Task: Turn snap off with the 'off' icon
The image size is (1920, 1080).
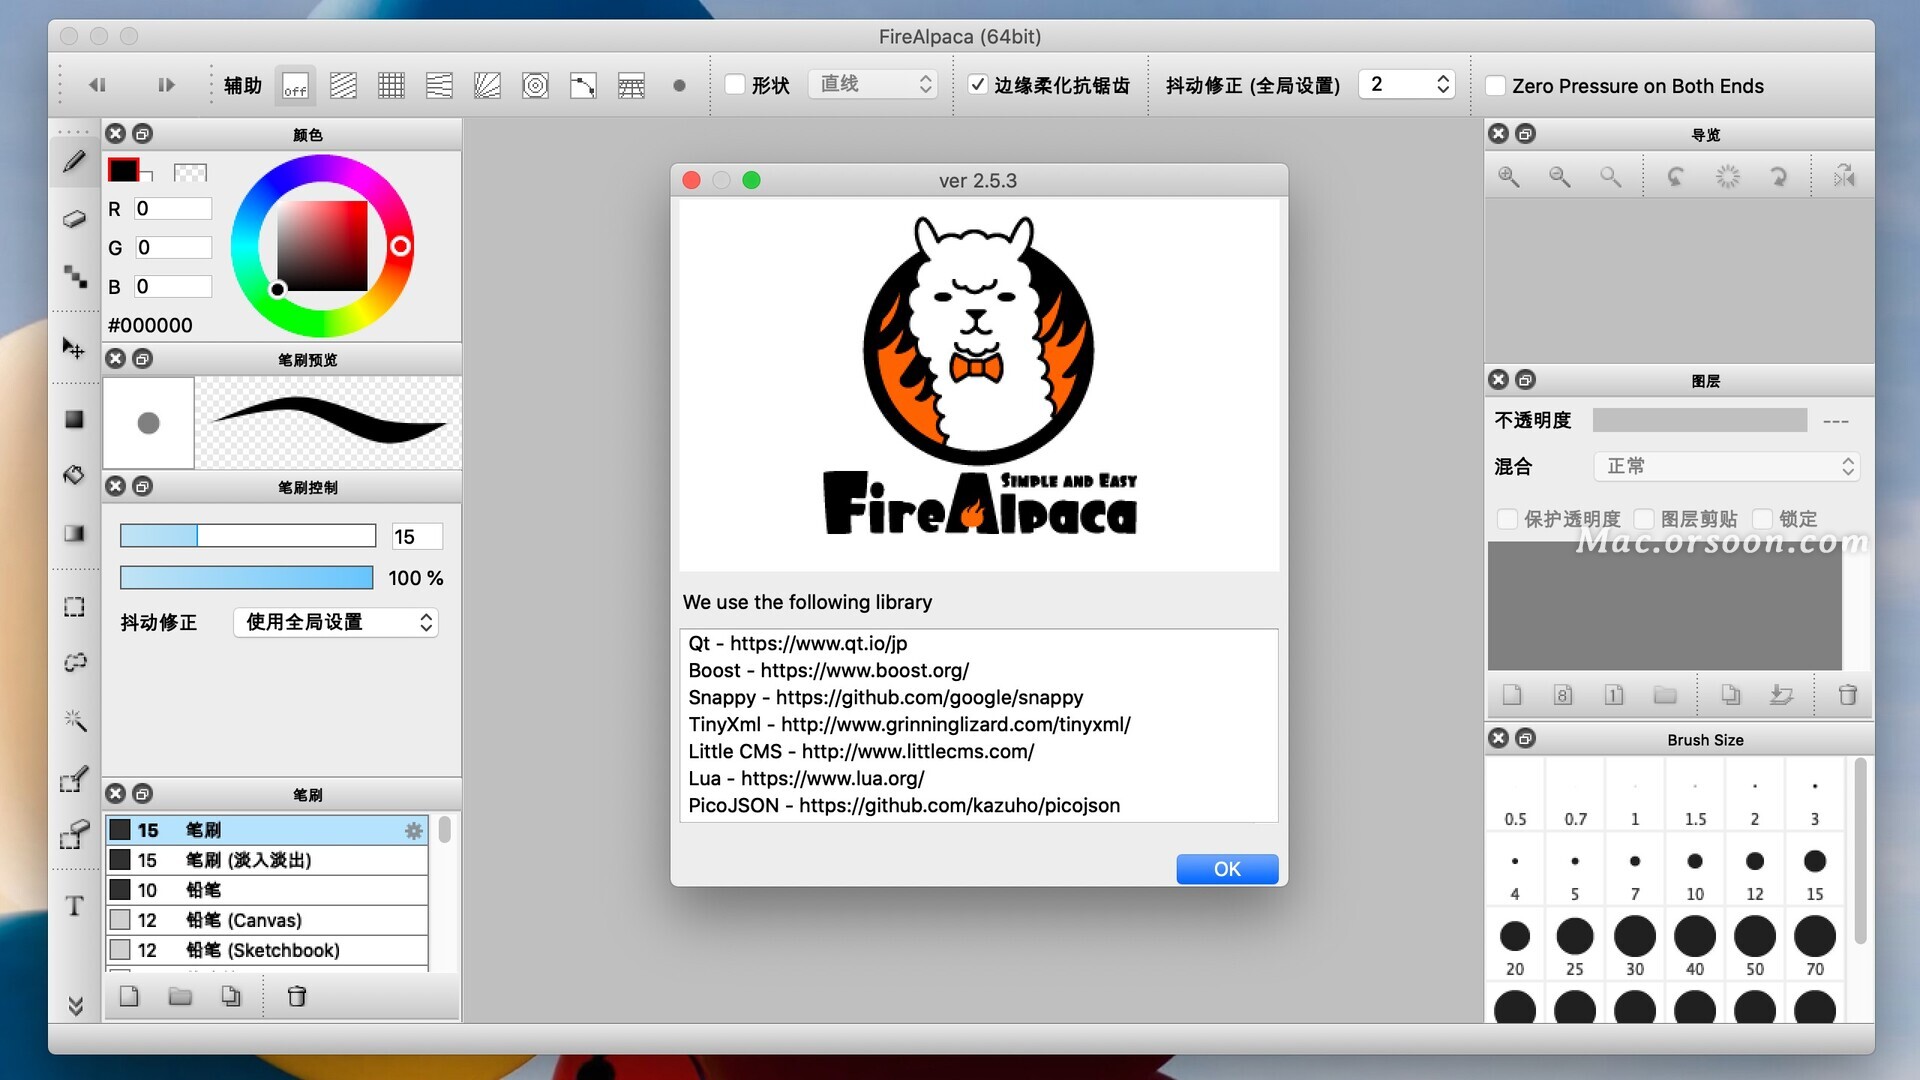Action: [x=295, y=86]
